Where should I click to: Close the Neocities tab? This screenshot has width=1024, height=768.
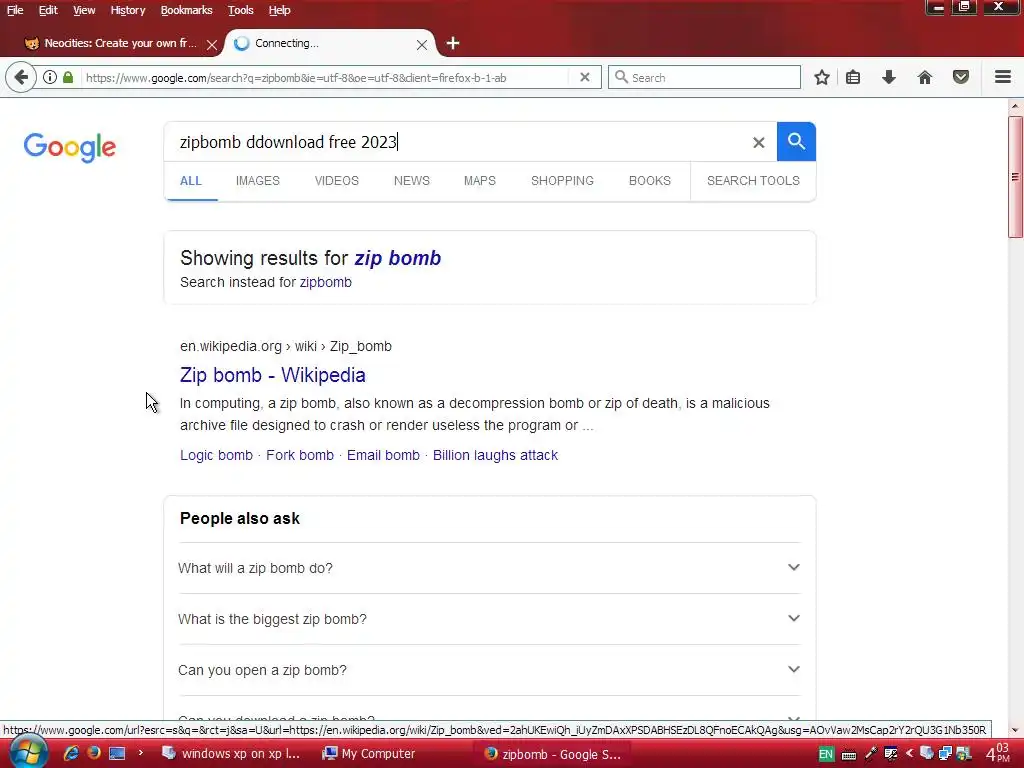[x=212, y=44]
